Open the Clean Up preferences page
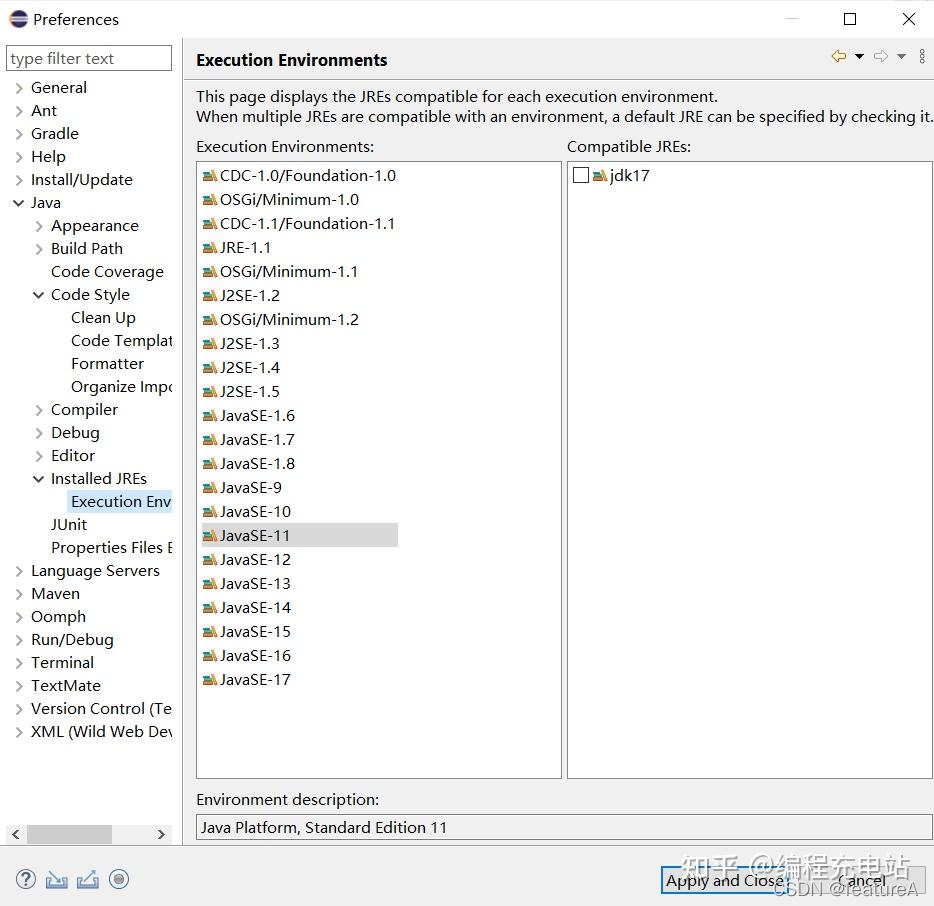934x906 pixels. tap(103, 317)
